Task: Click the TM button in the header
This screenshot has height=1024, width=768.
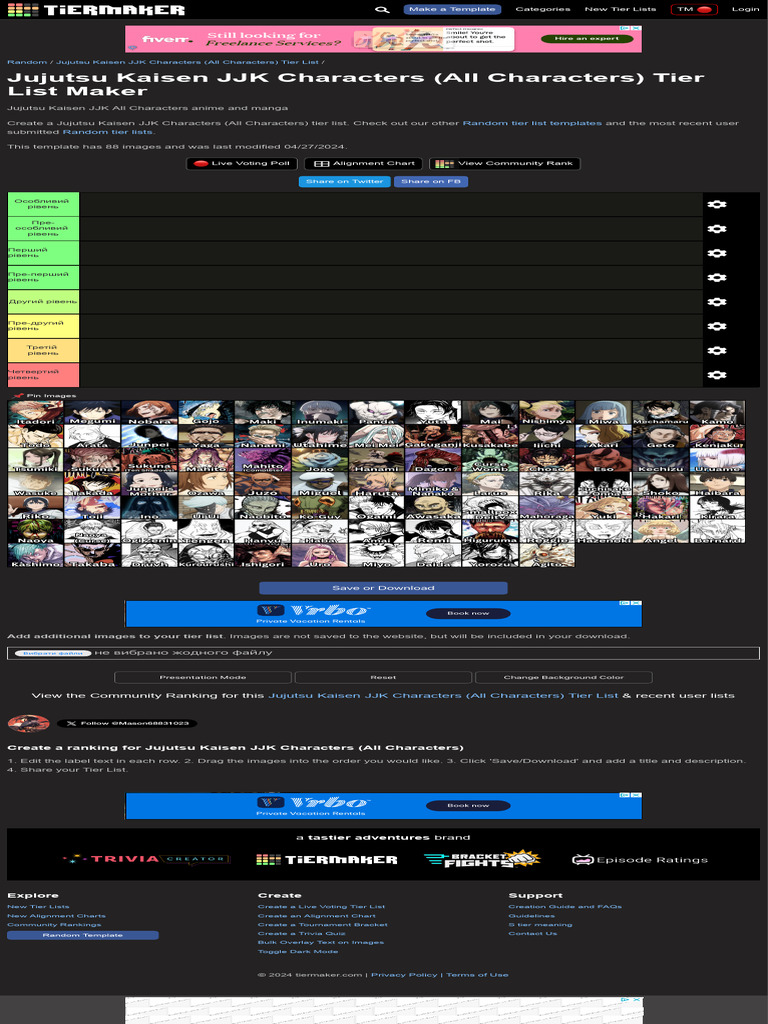Action: (x=694, y=9)
